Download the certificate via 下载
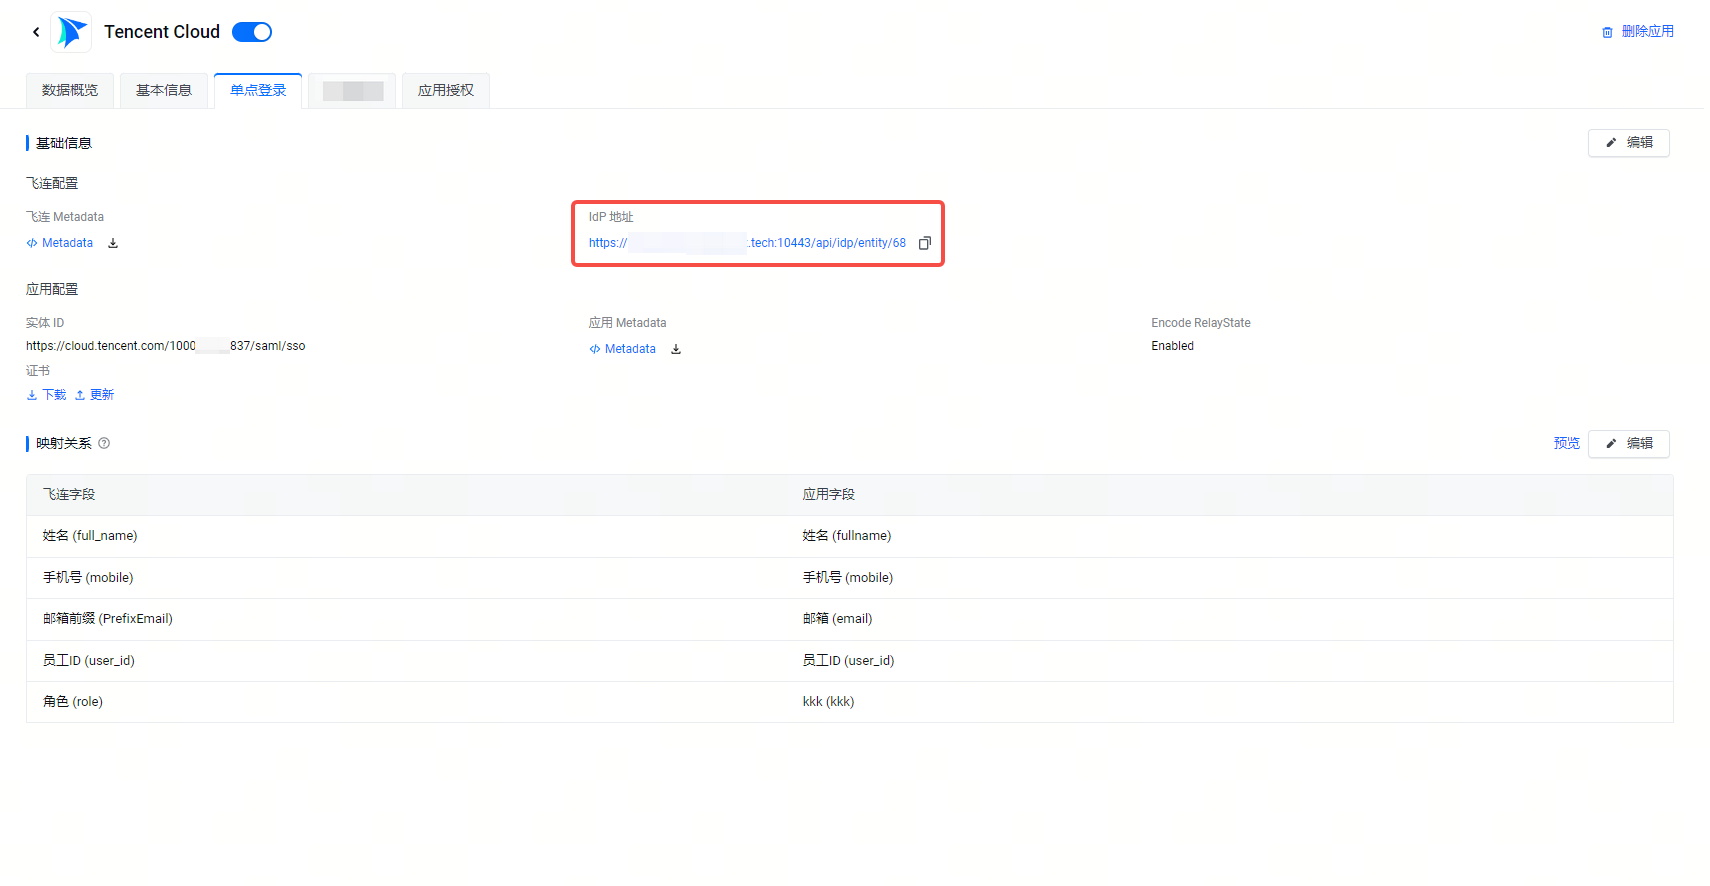Screen dimensions: 1710x886 (x=46, y=395)
